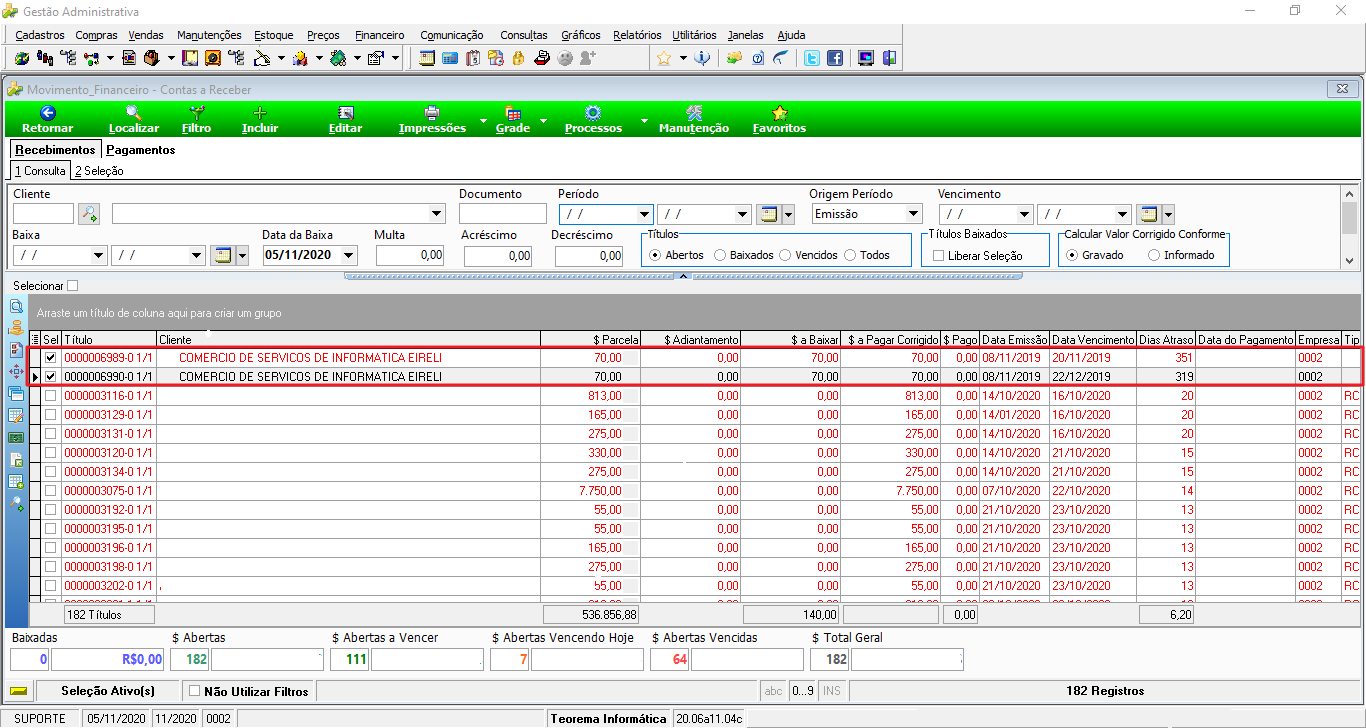Uncheck Sel for title 0000006989-0 1/1

[x=50, y=358]
